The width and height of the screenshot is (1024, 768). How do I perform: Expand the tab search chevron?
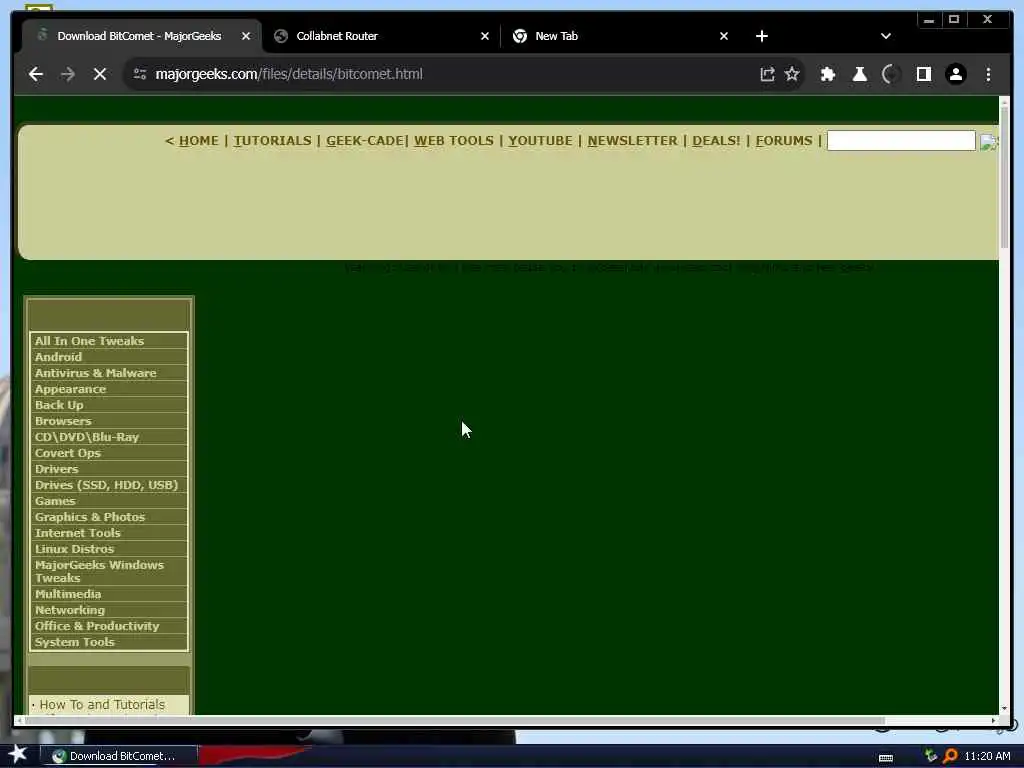(x=886, y=37)
